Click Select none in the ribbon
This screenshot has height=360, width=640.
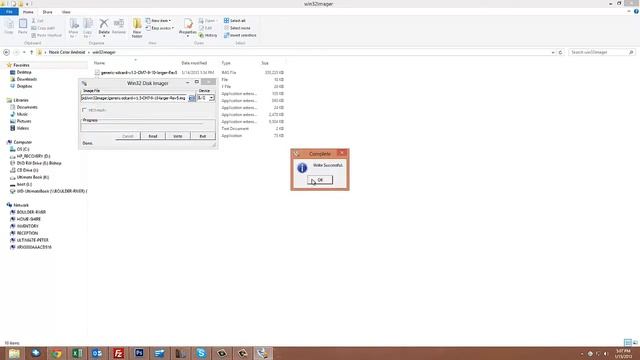[x=237, y=28]
